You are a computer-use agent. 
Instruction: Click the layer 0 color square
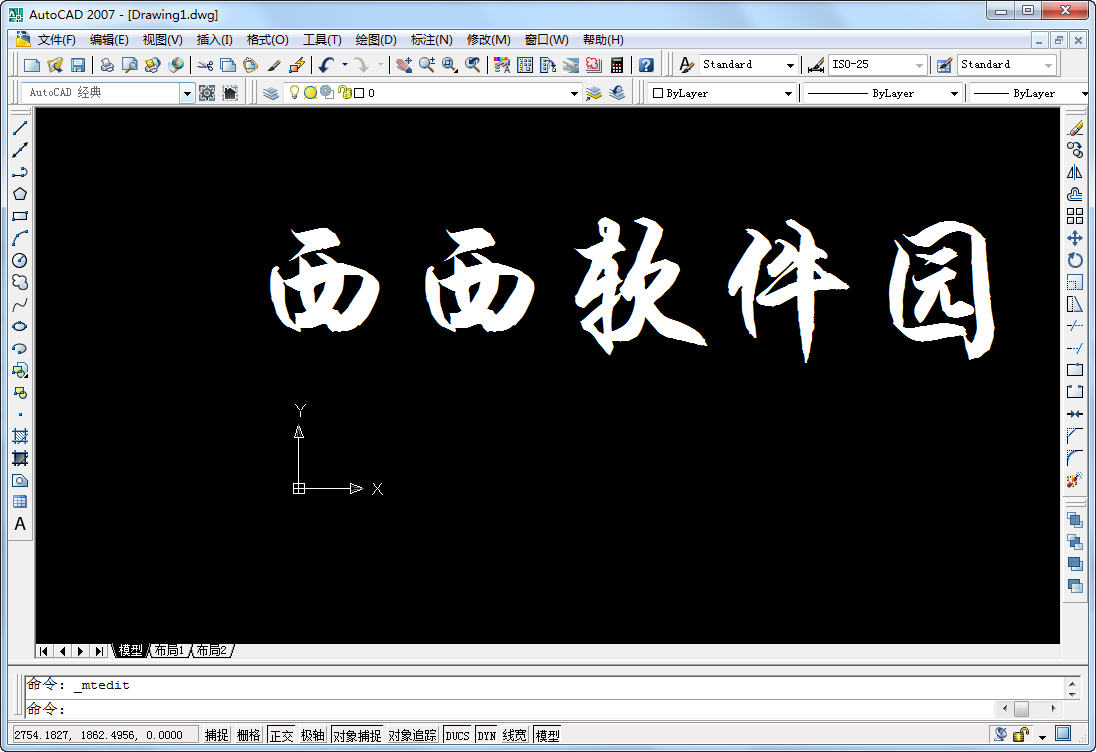(x=359, y=93)
